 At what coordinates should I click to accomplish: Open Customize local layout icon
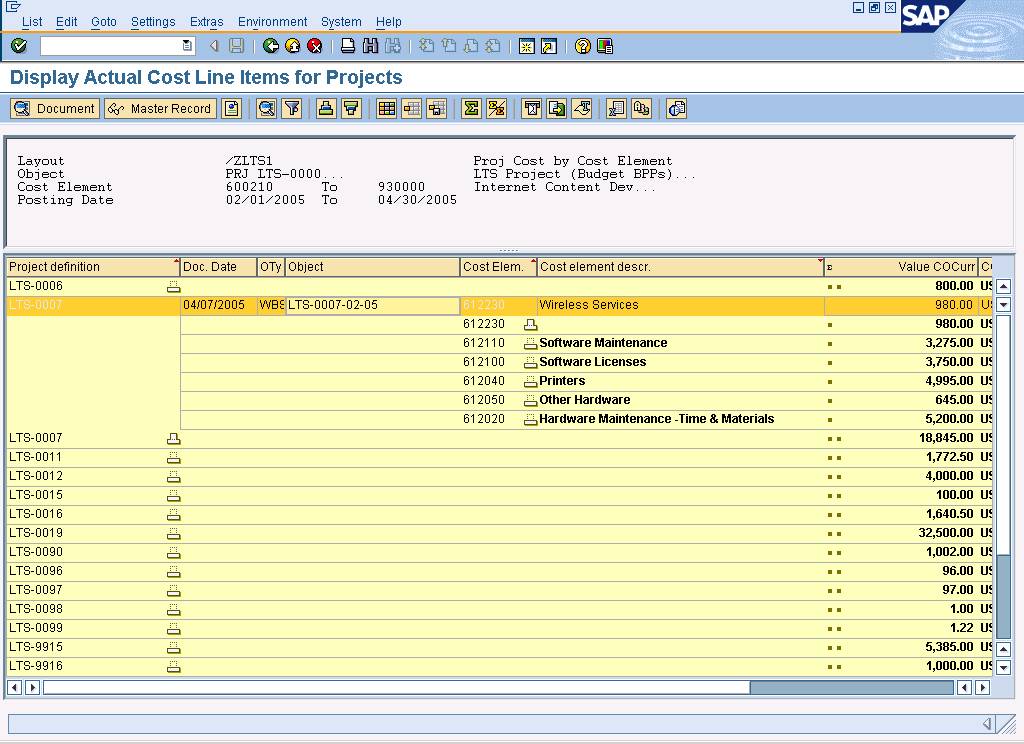point(605,46)
